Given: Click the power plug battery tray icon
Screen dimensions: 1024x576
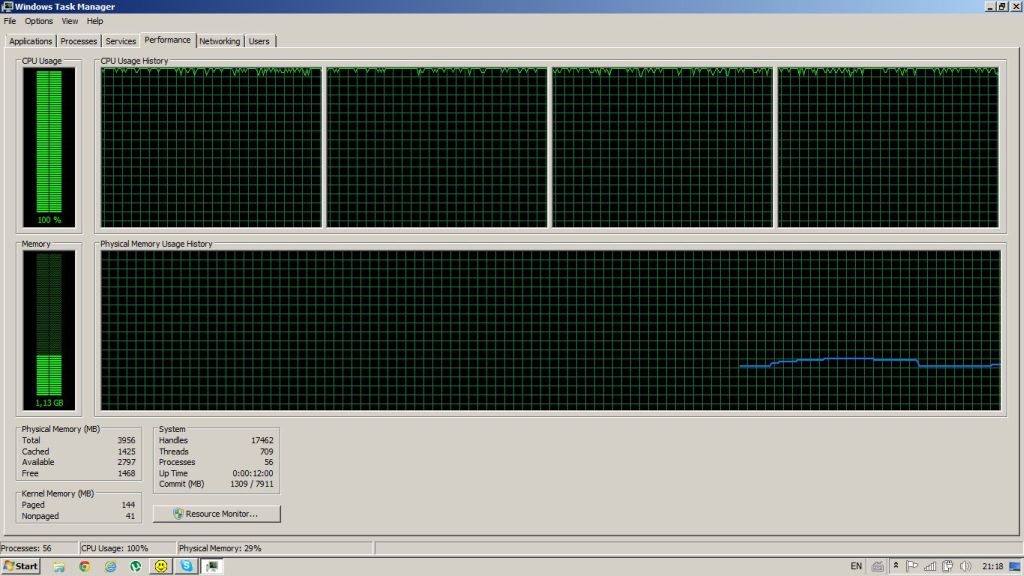Looking at the screenshot, I should point(946,566).
